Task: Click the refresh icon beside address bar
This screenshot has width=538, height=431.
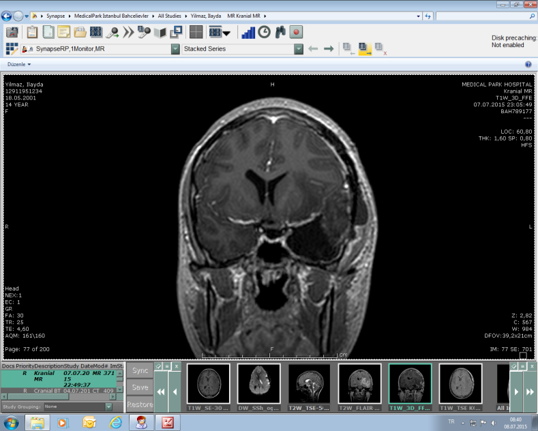Action: (x=428, y=16)
